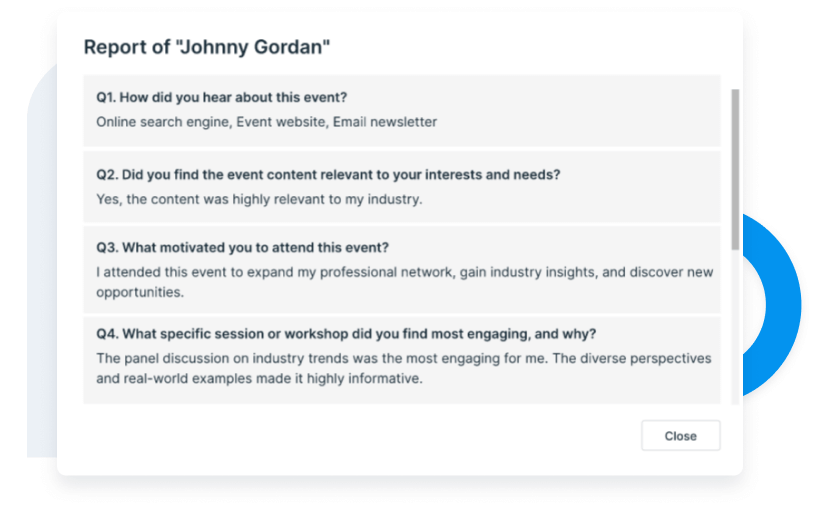
Task: Select the Q2 event content relevance question
Action: (x=328, y=174)
